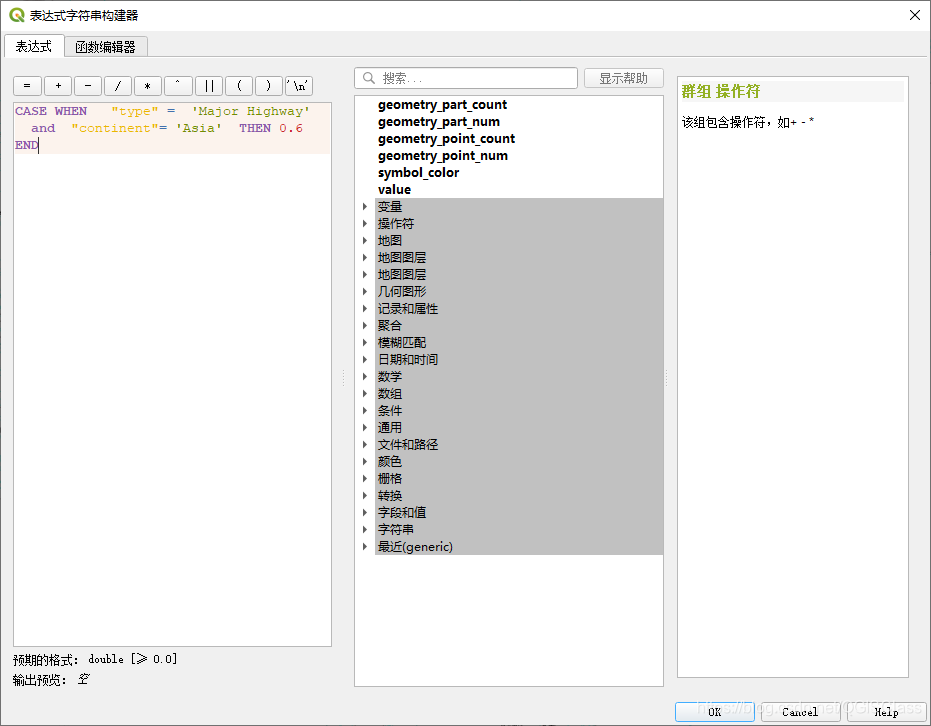Insert the multiplication asterisk operator
The image size is (931, 726).
pyautogui.click(x=148, y=86)
